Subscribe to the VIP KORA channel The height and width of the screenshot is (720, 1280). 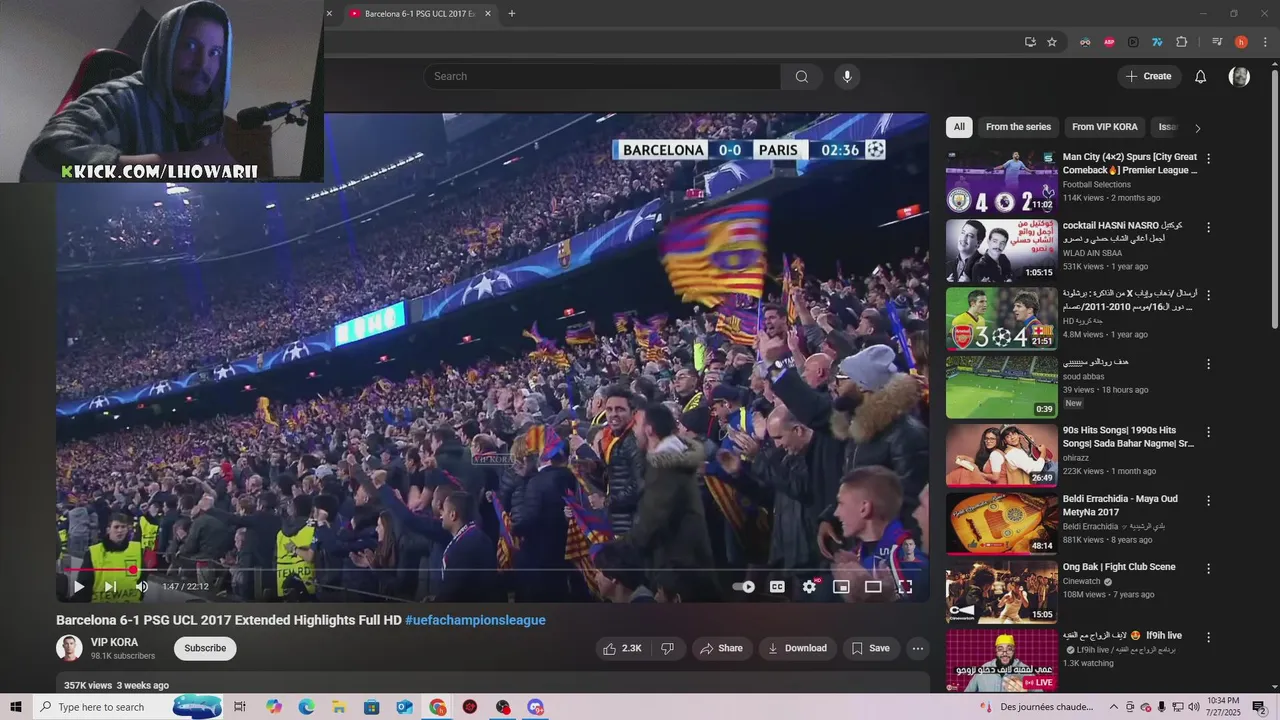tap(205, 648)
